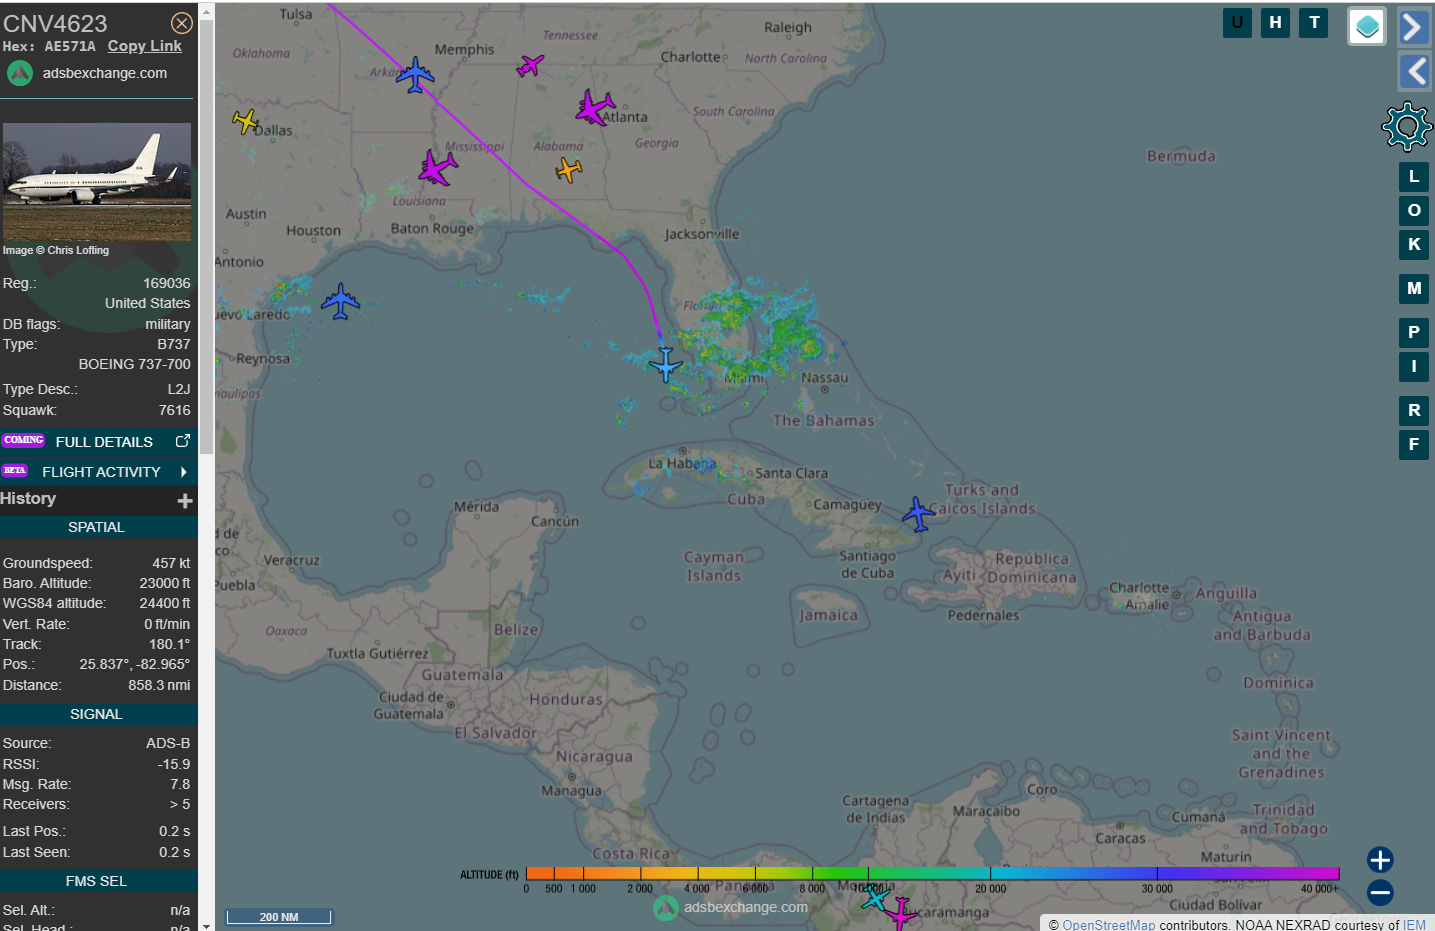This screenshot has width=1435, height=931.
Task: Click the FMS SEL section header
Action: [x=98, y=881]
